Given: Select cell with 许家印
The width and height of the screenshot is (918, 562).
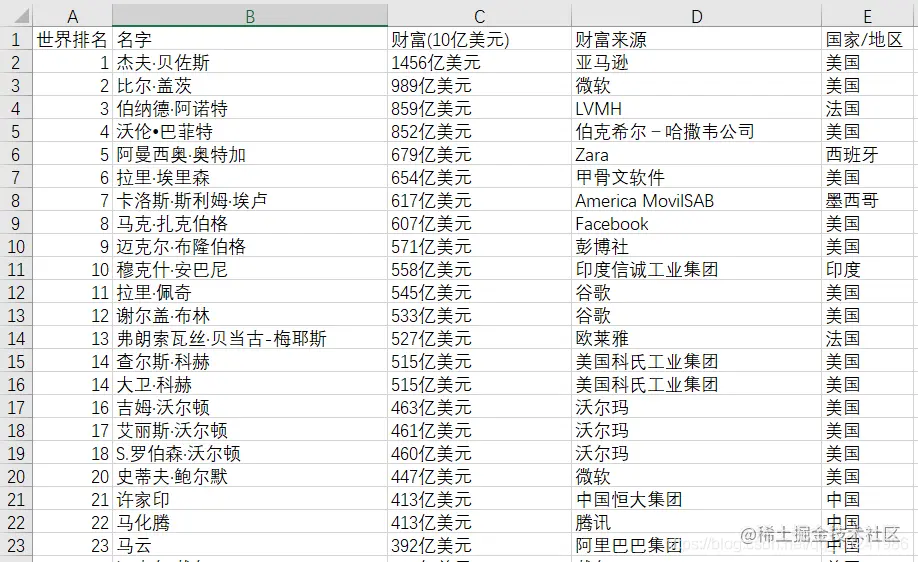Looking at the screenshot, I should (x=249, y=500).
